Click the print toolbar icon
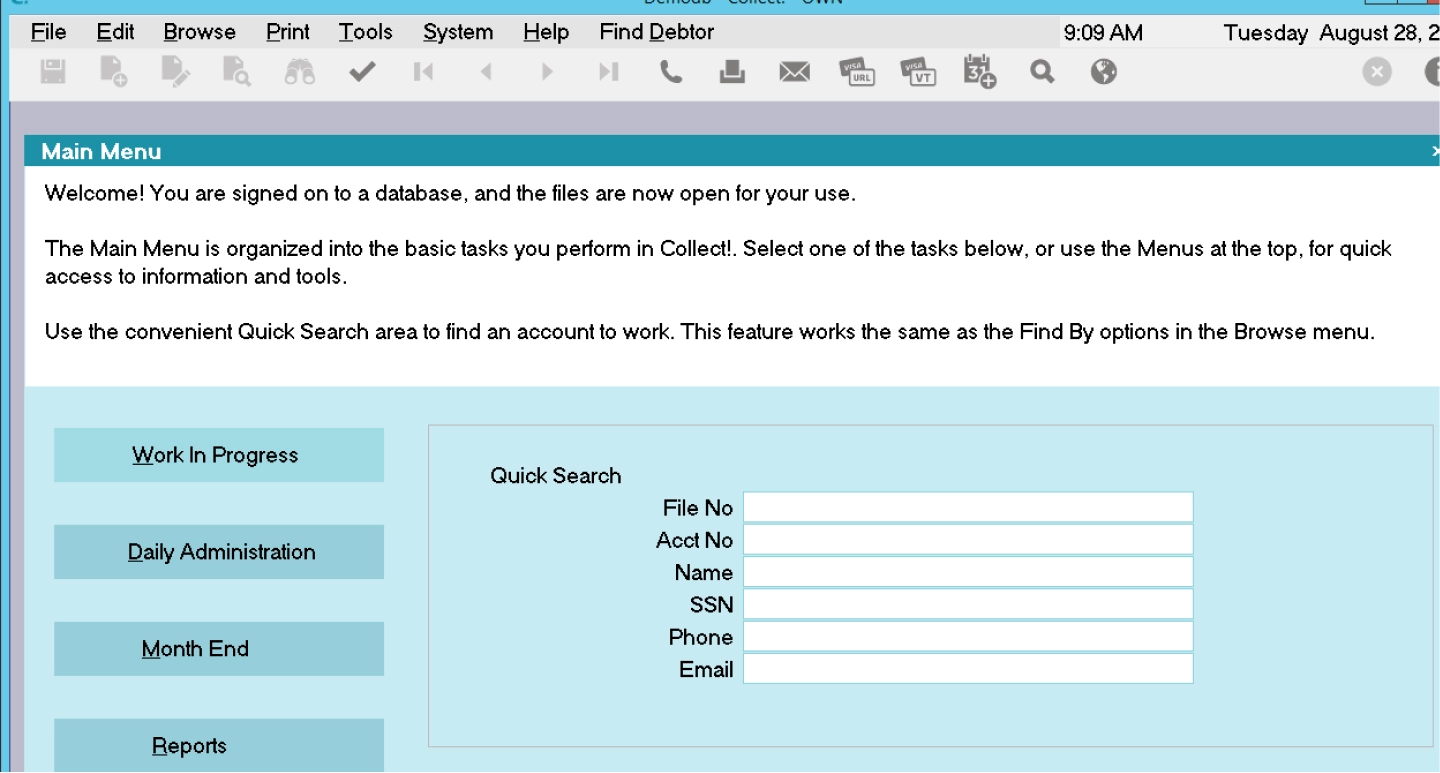This screenshot has height=773, width=1440. 732,71
